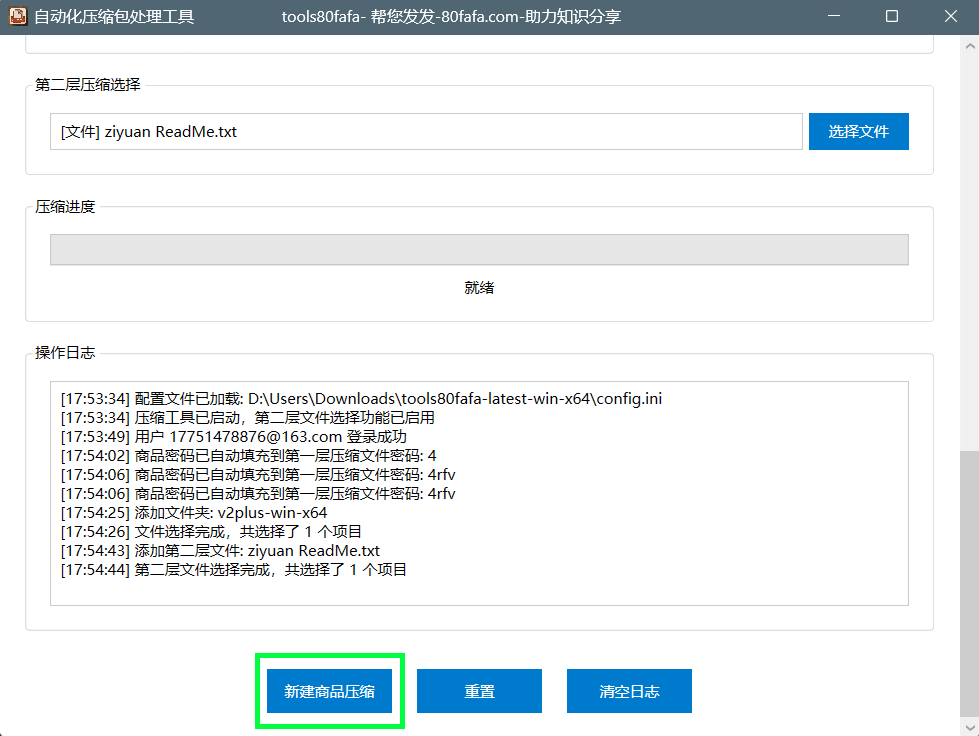Click the 重置 button
The image size is (979, 736).
tap(479, 691)
